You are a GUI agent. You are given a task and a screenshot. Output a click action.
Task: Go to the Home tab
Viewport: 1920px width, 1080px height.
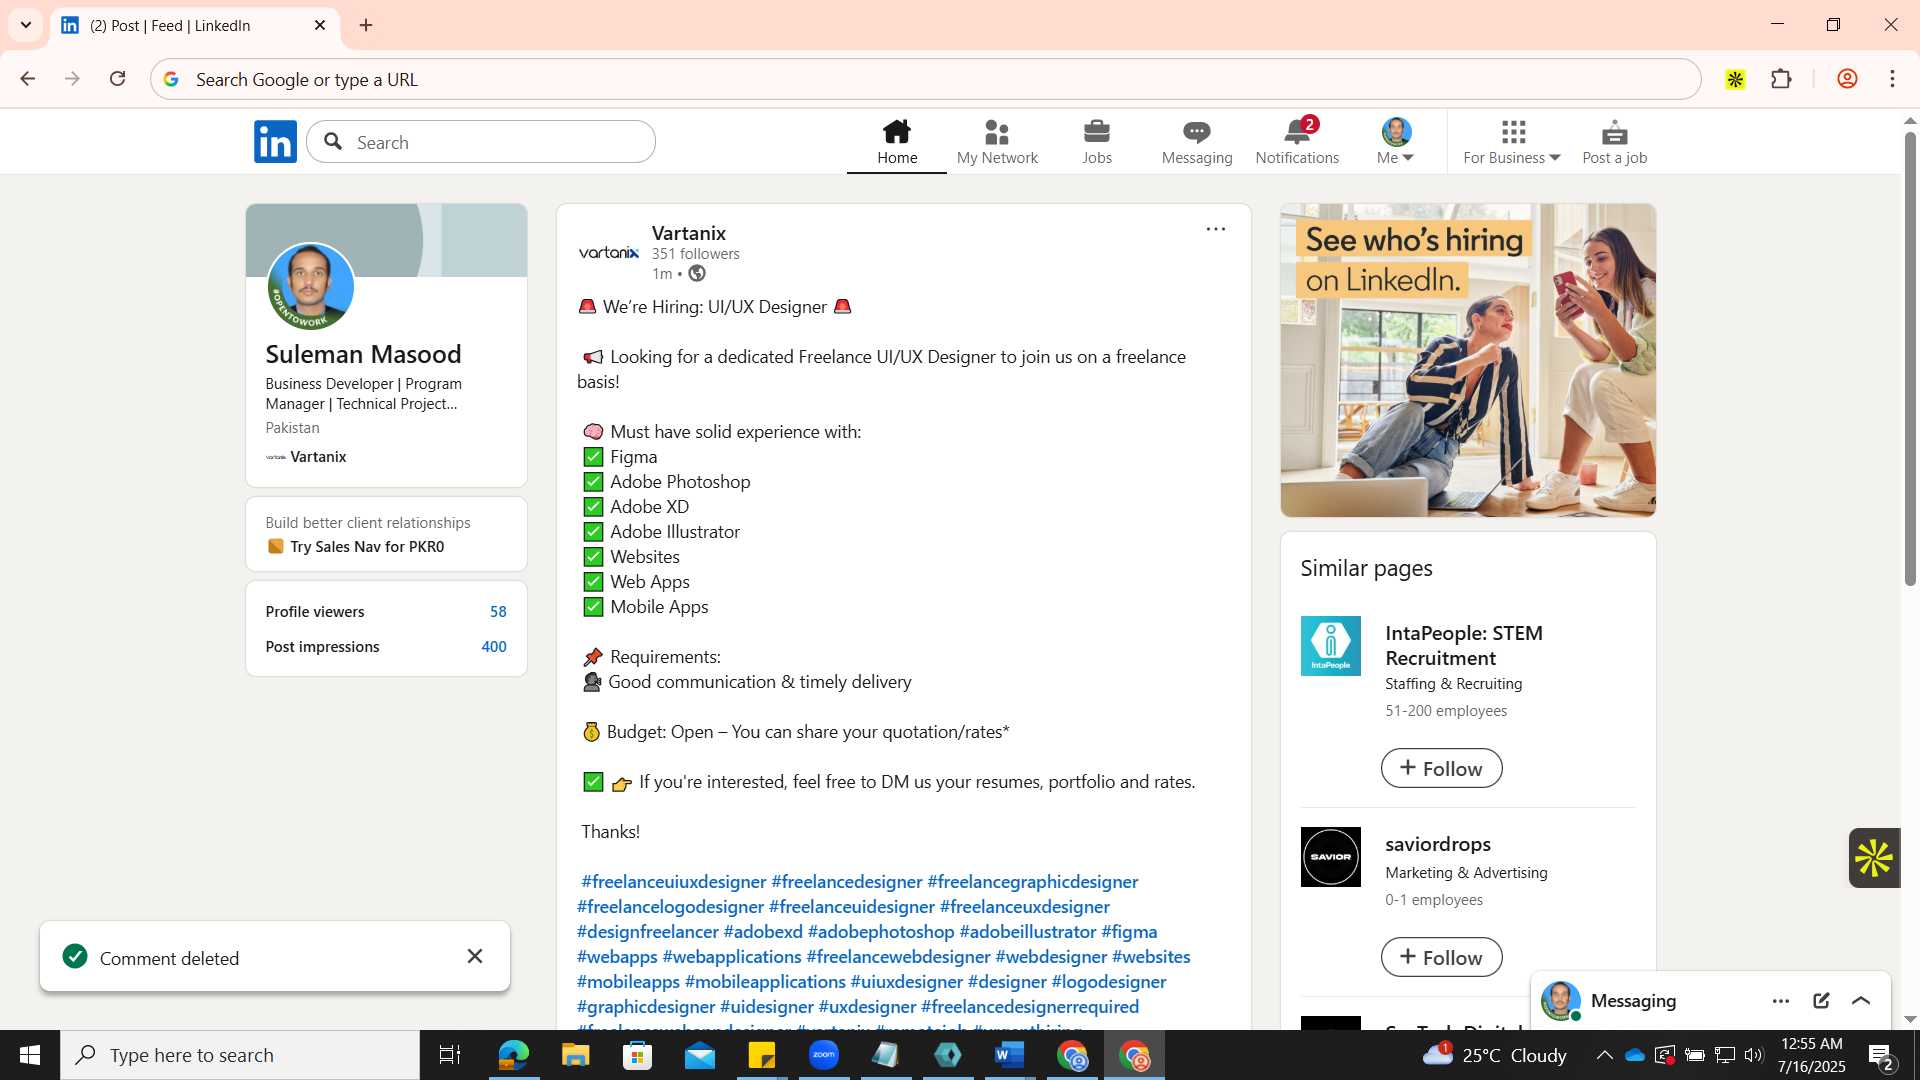coord(897,142)
